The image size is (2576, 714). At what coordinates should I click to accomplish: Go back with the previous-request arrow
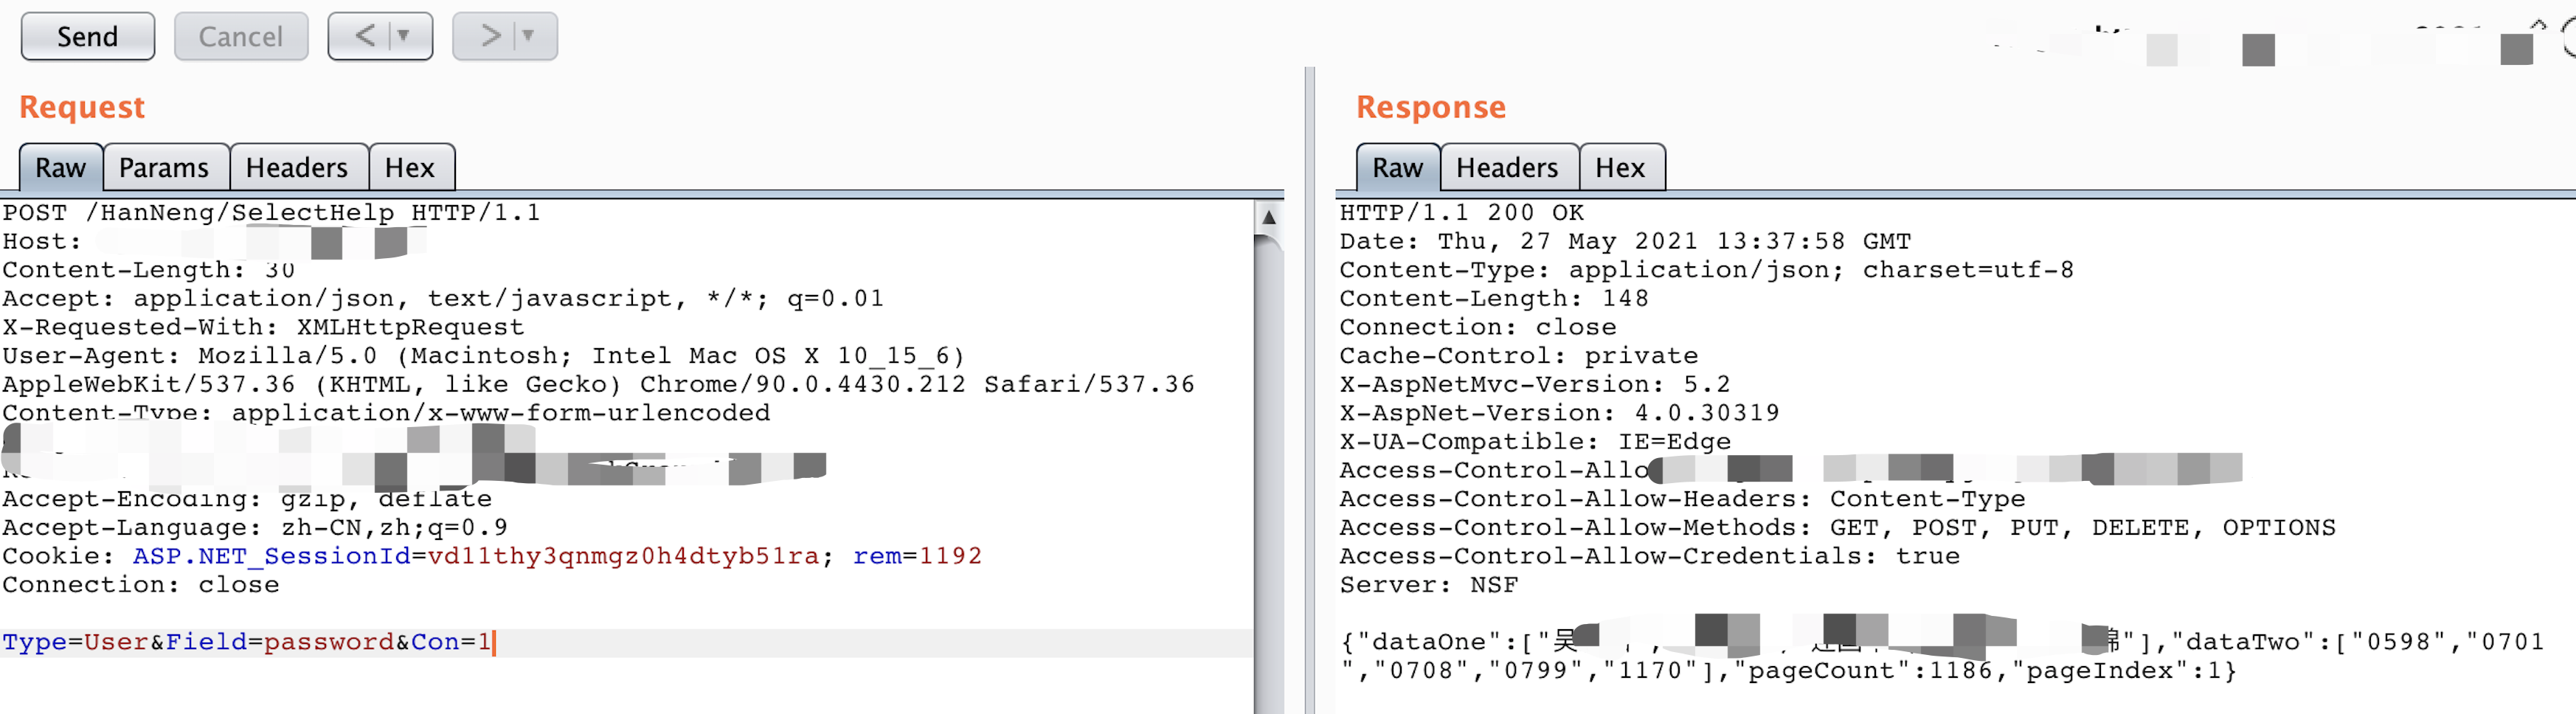pyautogui.click(x=364, y=37)
